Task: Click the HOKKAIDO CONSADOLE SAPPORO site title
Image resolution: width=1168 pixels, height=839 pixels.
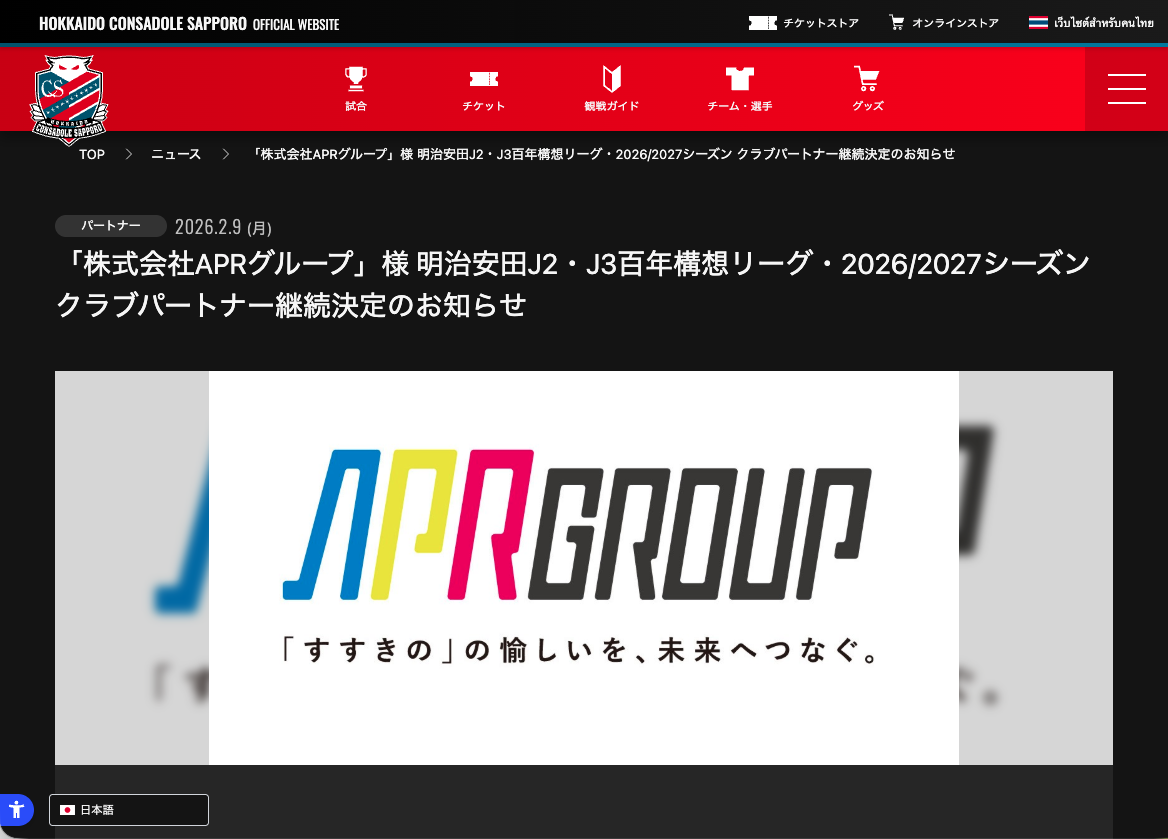Action: click(x=142, y=22)
